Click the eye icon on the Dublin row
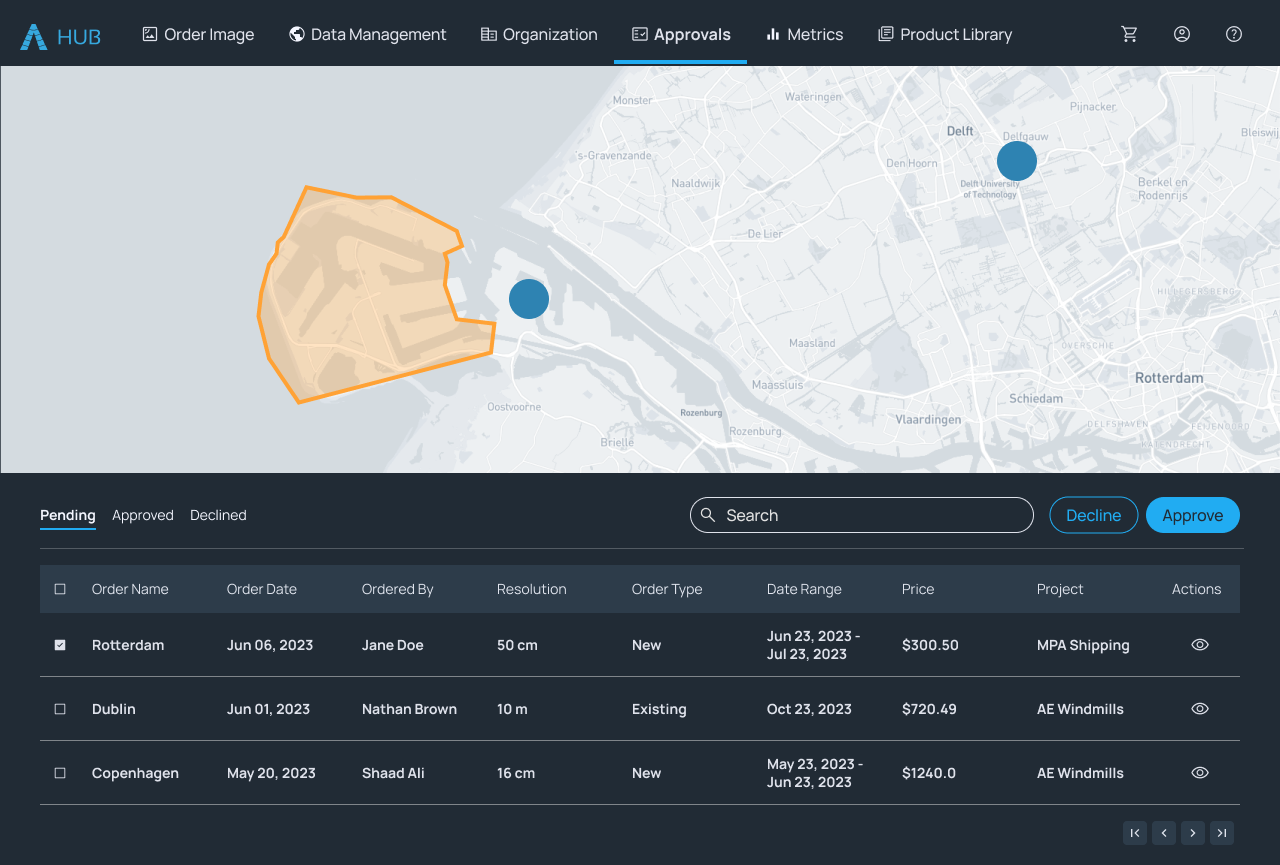1280x865 pixels. coord(1199,709)
